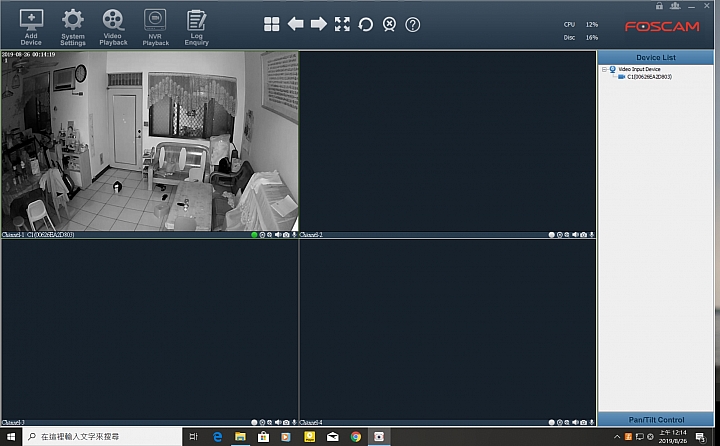Viewport: 720px width, 446px height.
Task: Select Video Input Device in tree
Action: coord(639,69)
